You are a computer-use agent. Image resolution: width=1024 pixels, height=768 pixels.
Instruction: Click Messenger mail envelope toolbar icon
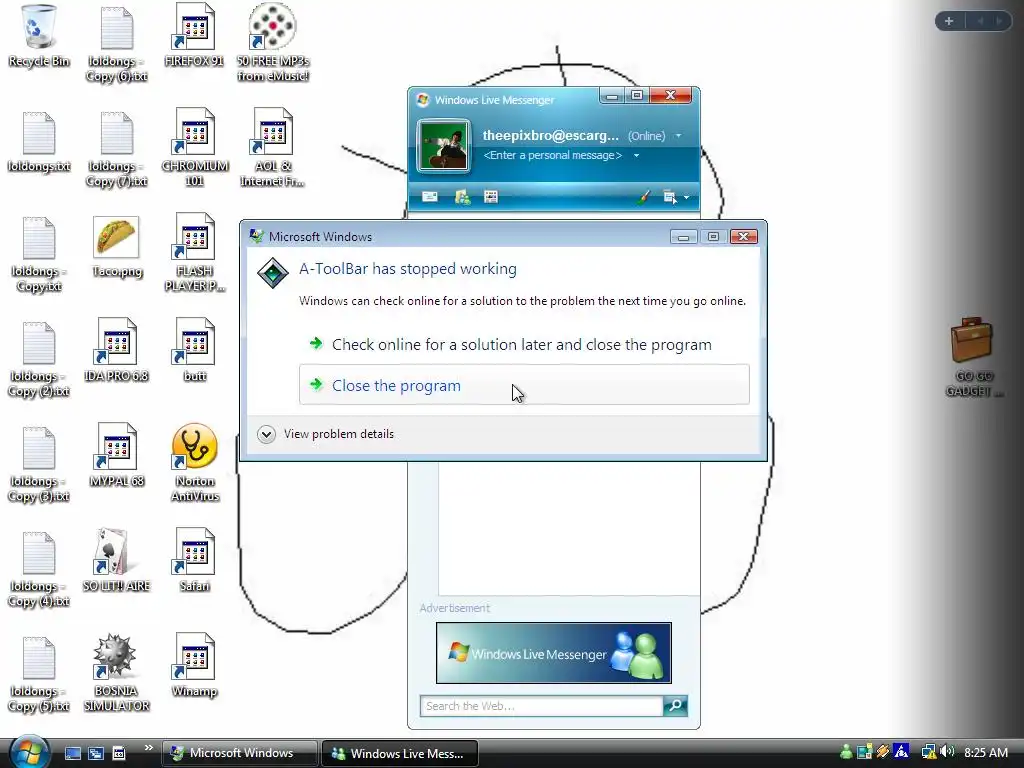pyautogui.click(x=430, y=197)
